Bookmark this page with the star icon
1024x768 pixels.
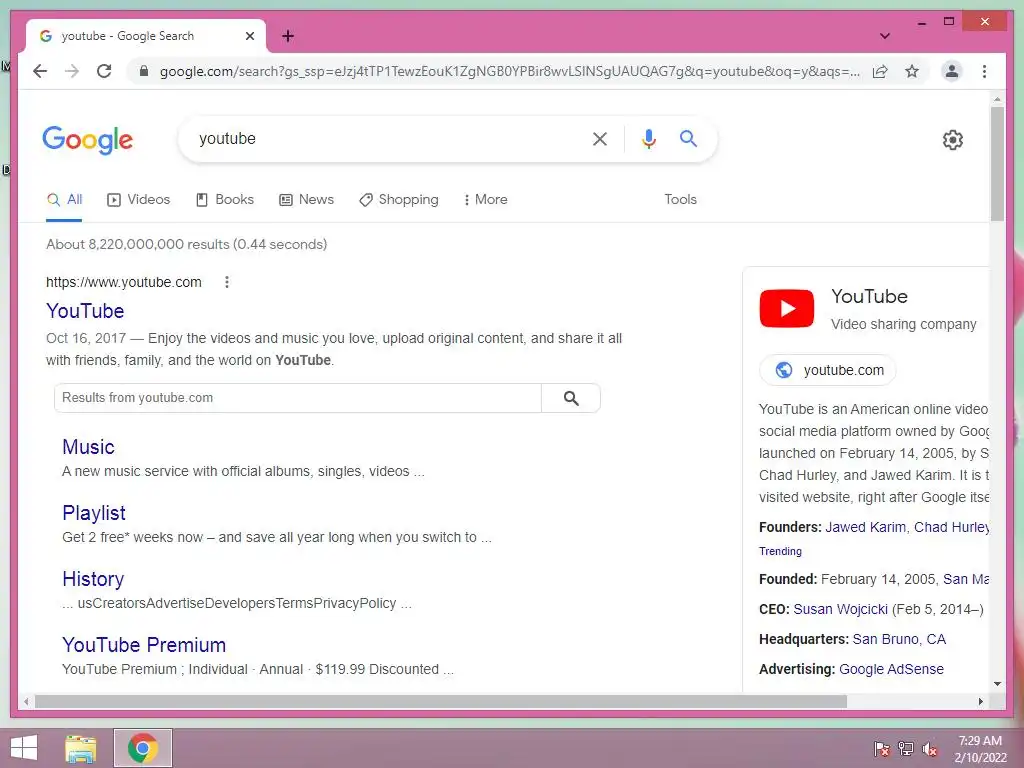[x=912, y=71]
